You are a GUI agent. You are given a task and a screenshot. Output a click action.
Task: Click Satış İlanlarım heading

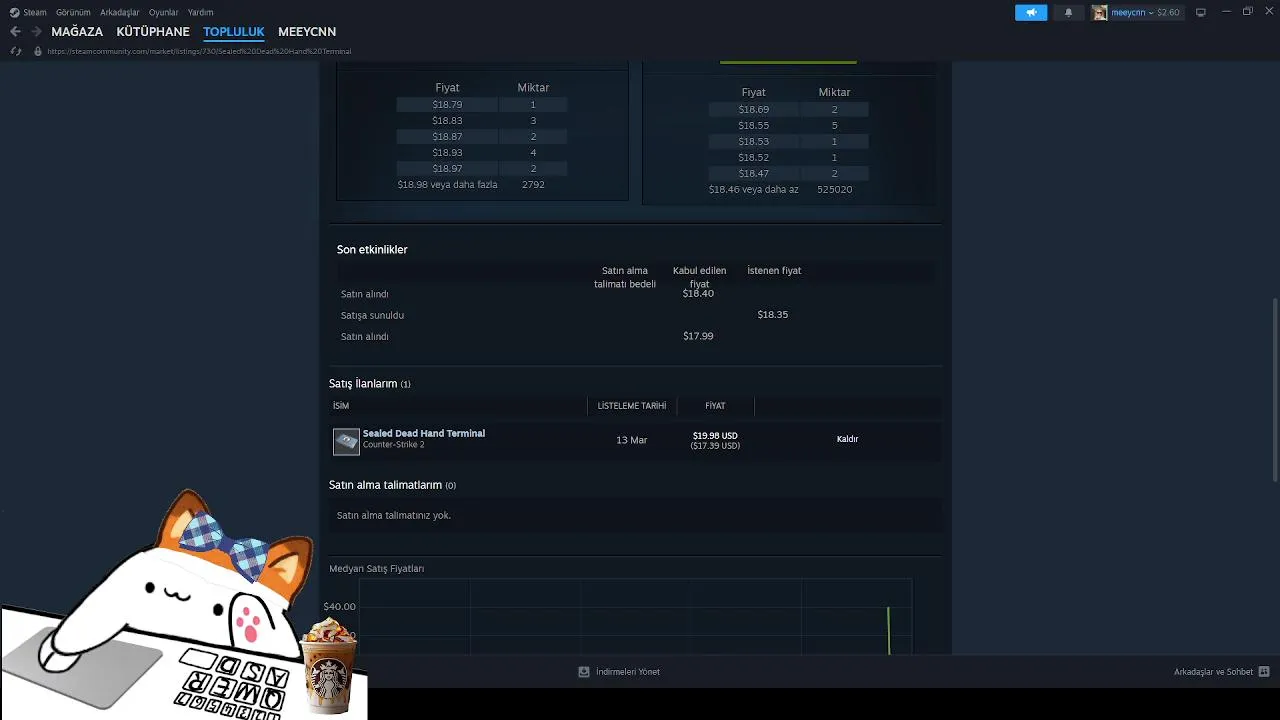(370, 384)
